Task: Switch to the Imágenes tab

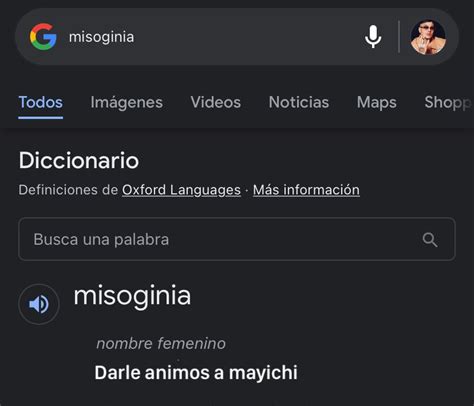Action: pos(127,102)
